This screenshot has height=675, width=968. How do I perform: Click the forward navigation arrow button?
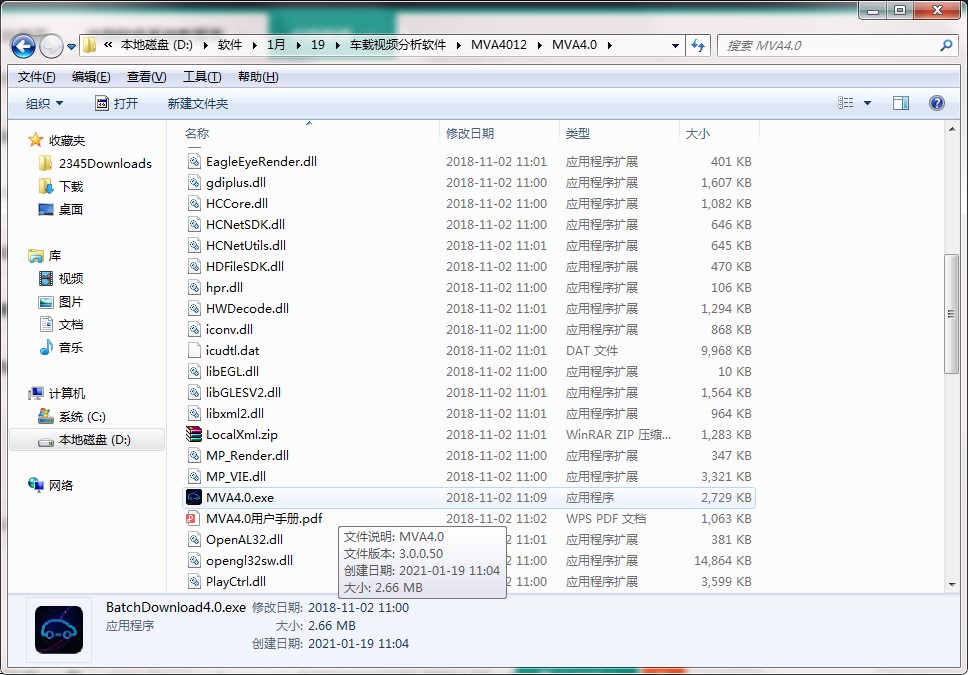point(51,46)
